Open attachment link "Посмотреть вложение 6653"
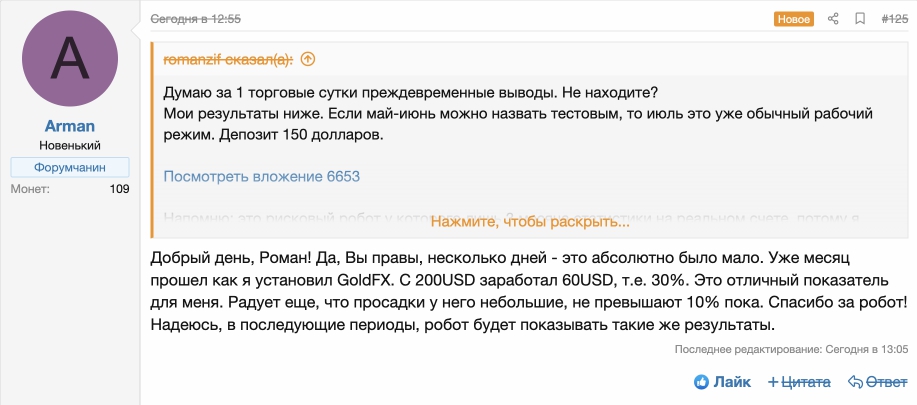This screenshot has width=917, height=405. 261,176
